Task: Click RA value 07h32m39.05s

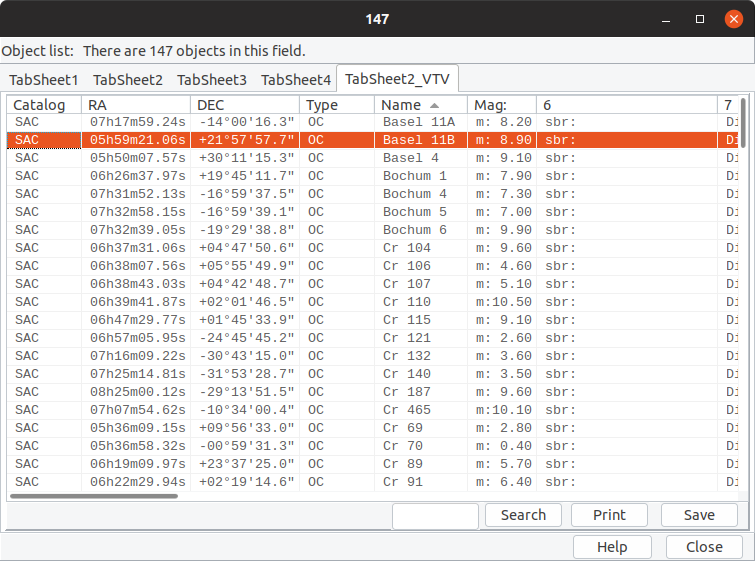Action: click(138, 230)
